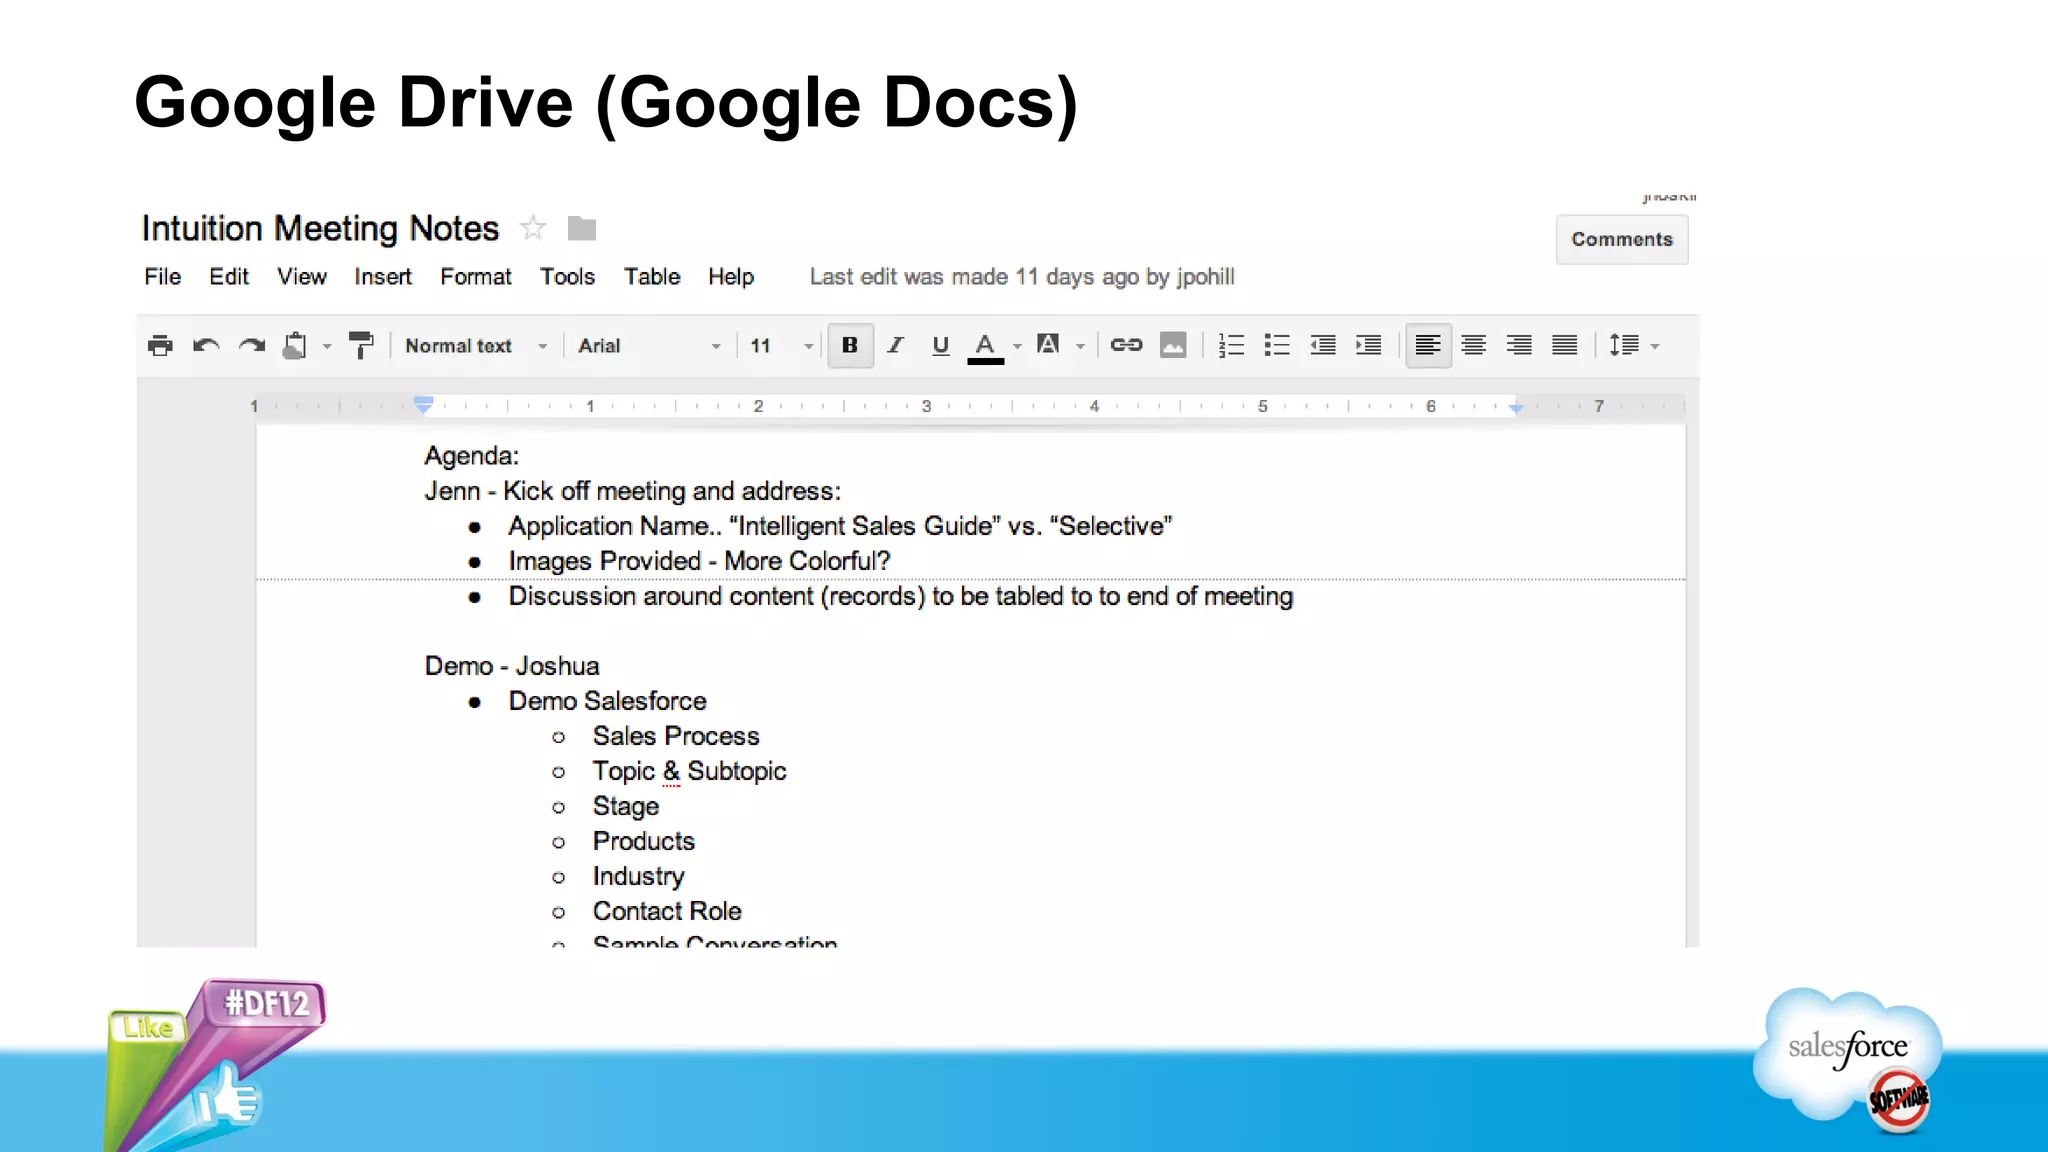Open the View menu

coord(302,277)
